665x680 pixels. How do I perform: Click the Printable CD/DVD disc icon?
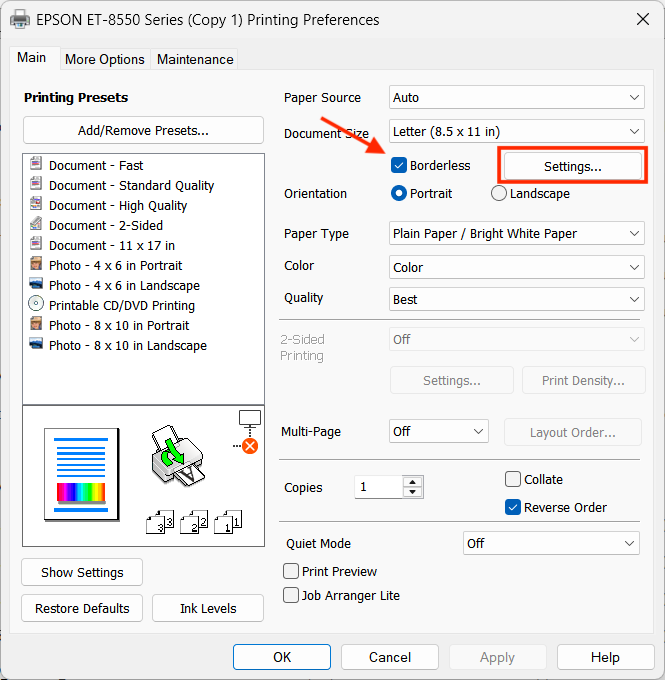(x=36, y=304)
